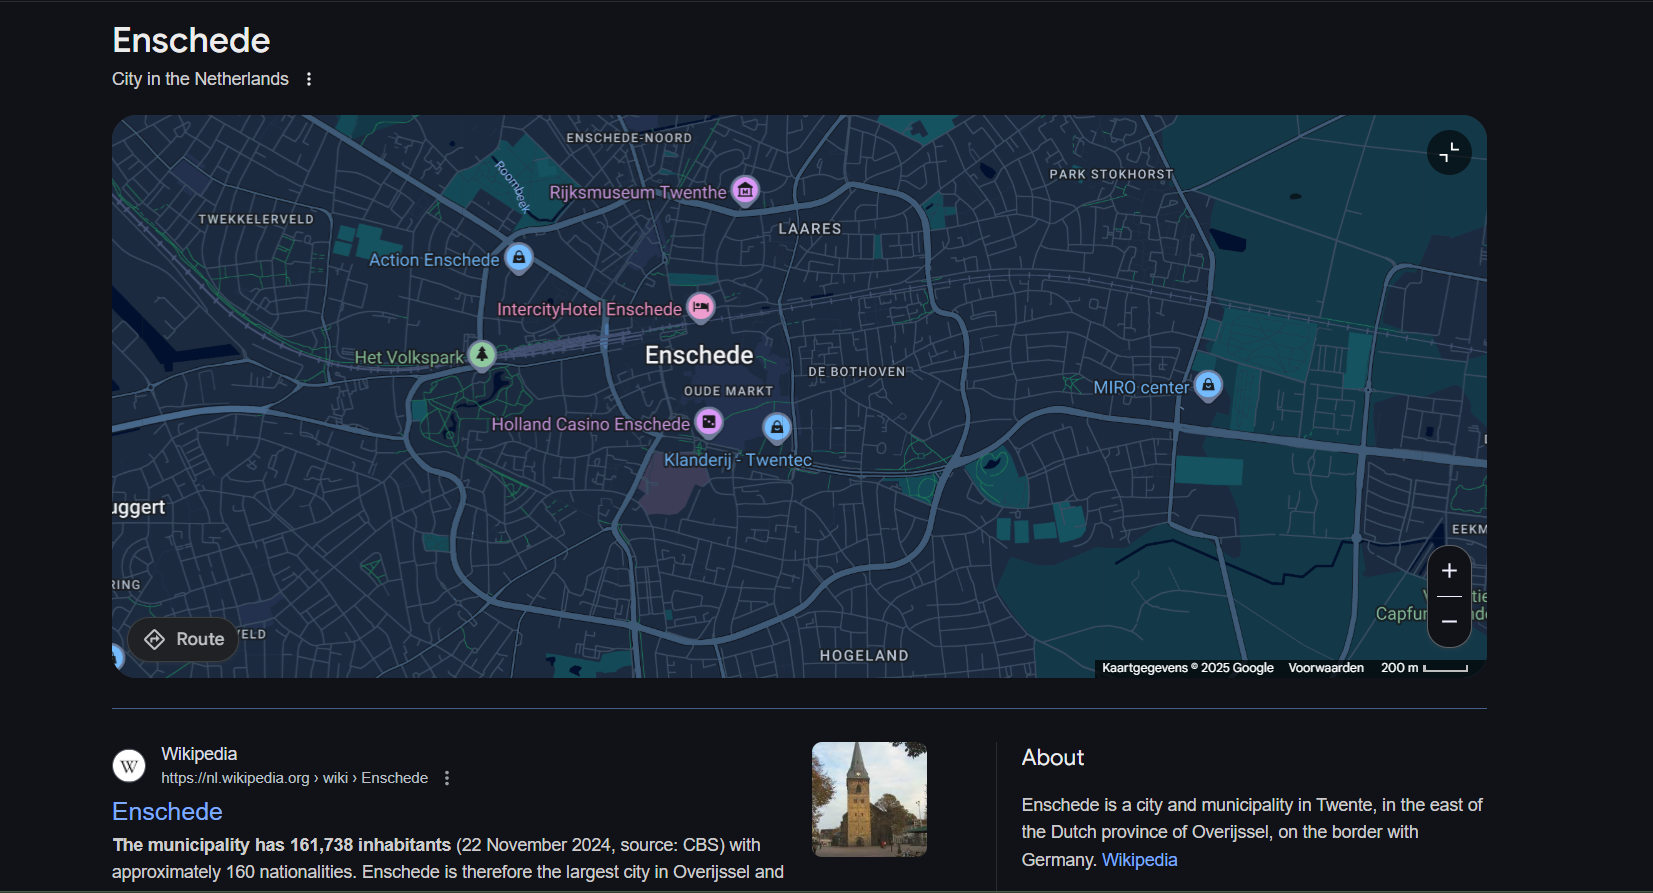Open the Voorwaarden map terms link
The image size is (1653, 893).
[1325, 668]
